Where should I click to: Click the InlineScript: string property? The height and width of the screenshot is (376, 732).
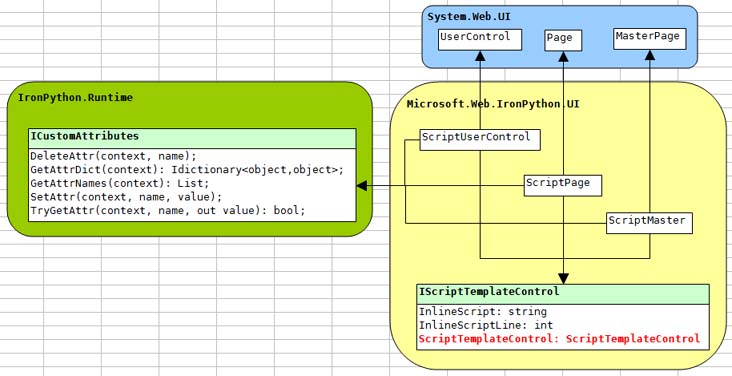point(483,311)
